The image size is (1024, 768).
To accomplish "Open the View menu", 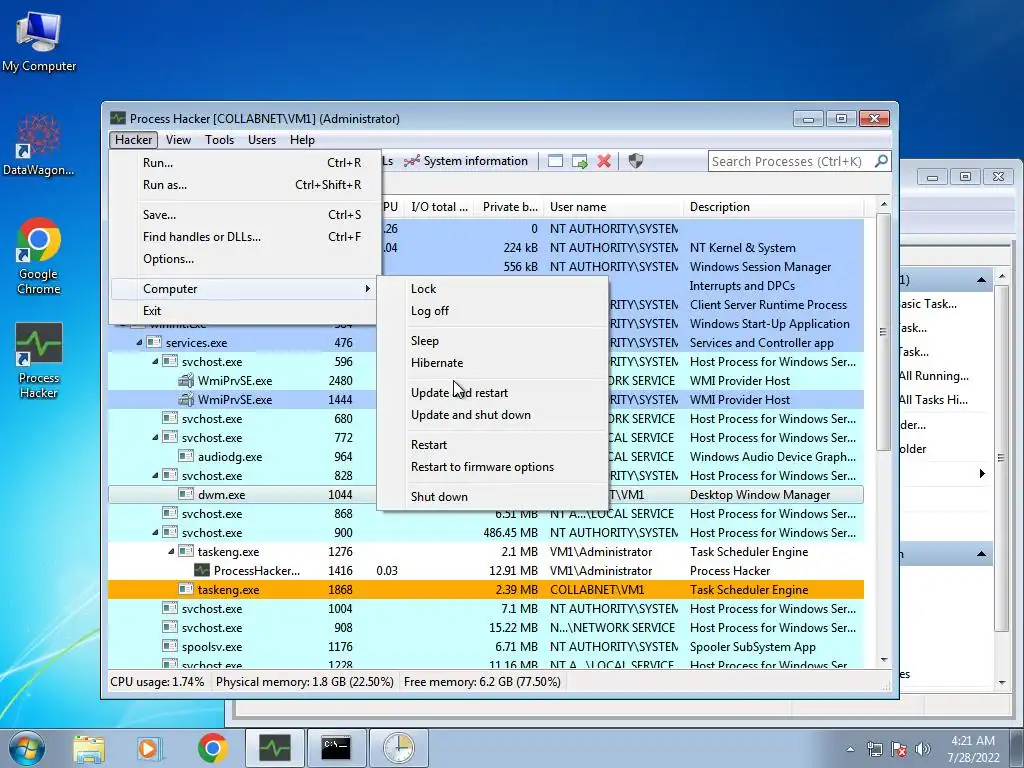I will coord(178,140).
